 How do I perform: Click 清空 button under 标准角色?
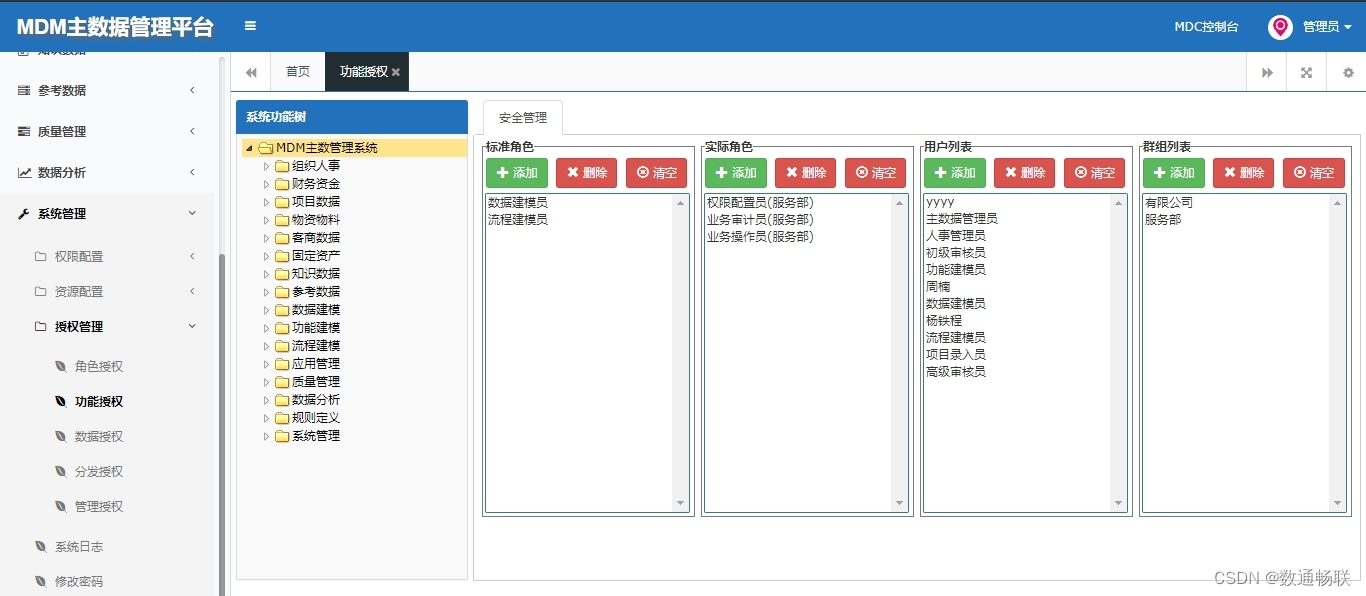[x=656, y=173]
